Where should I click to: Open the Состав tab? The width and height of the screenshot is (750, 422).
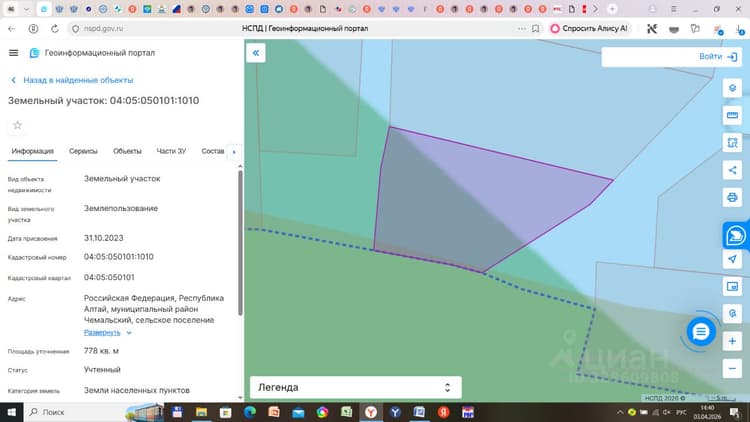(x=213, y=151)
